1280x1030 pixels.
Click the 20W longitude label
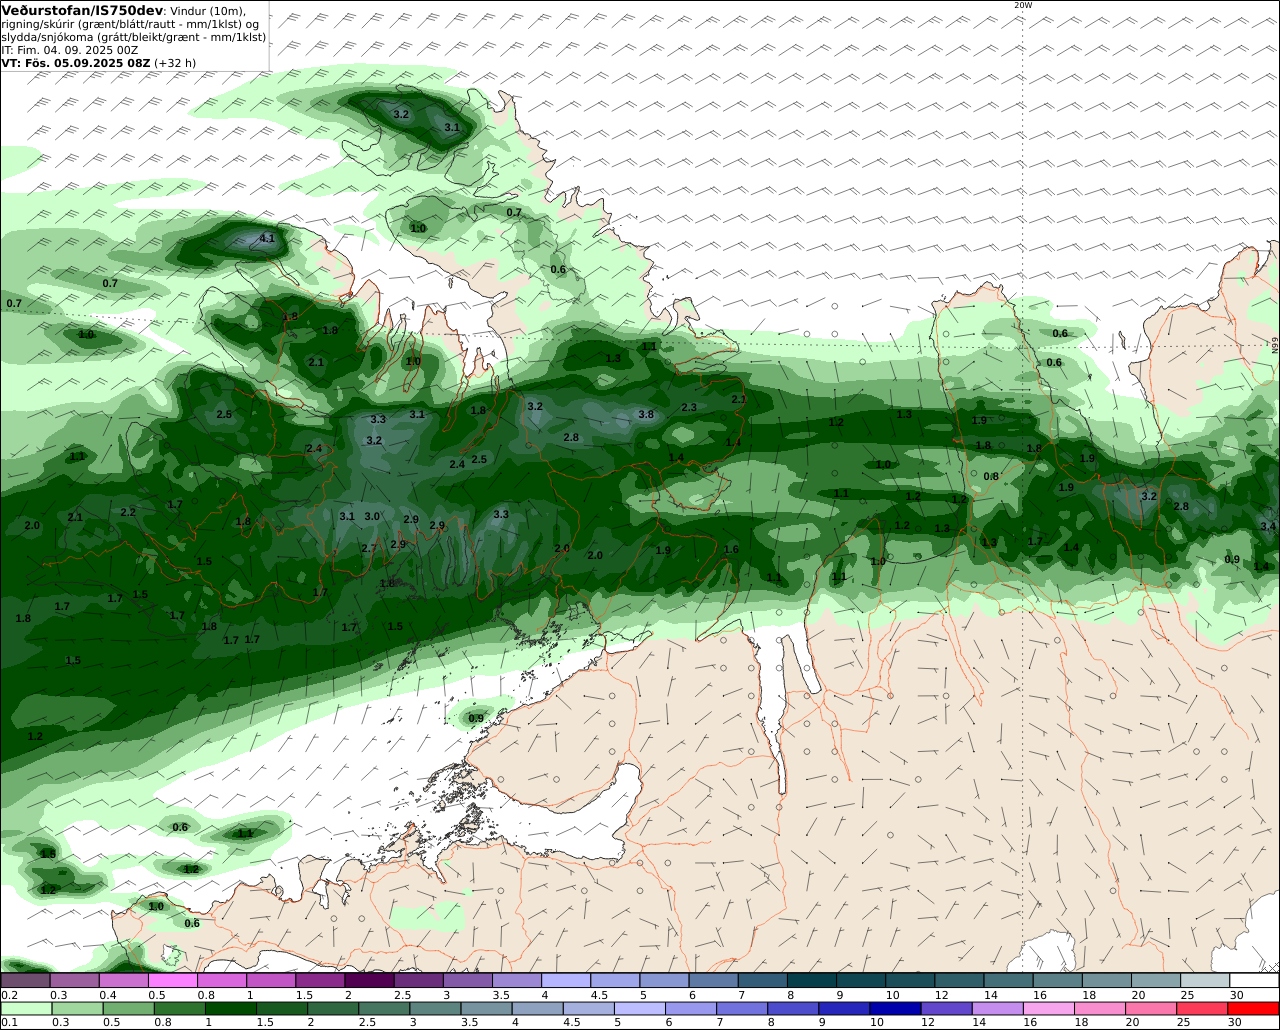[x=1022, y=5]
